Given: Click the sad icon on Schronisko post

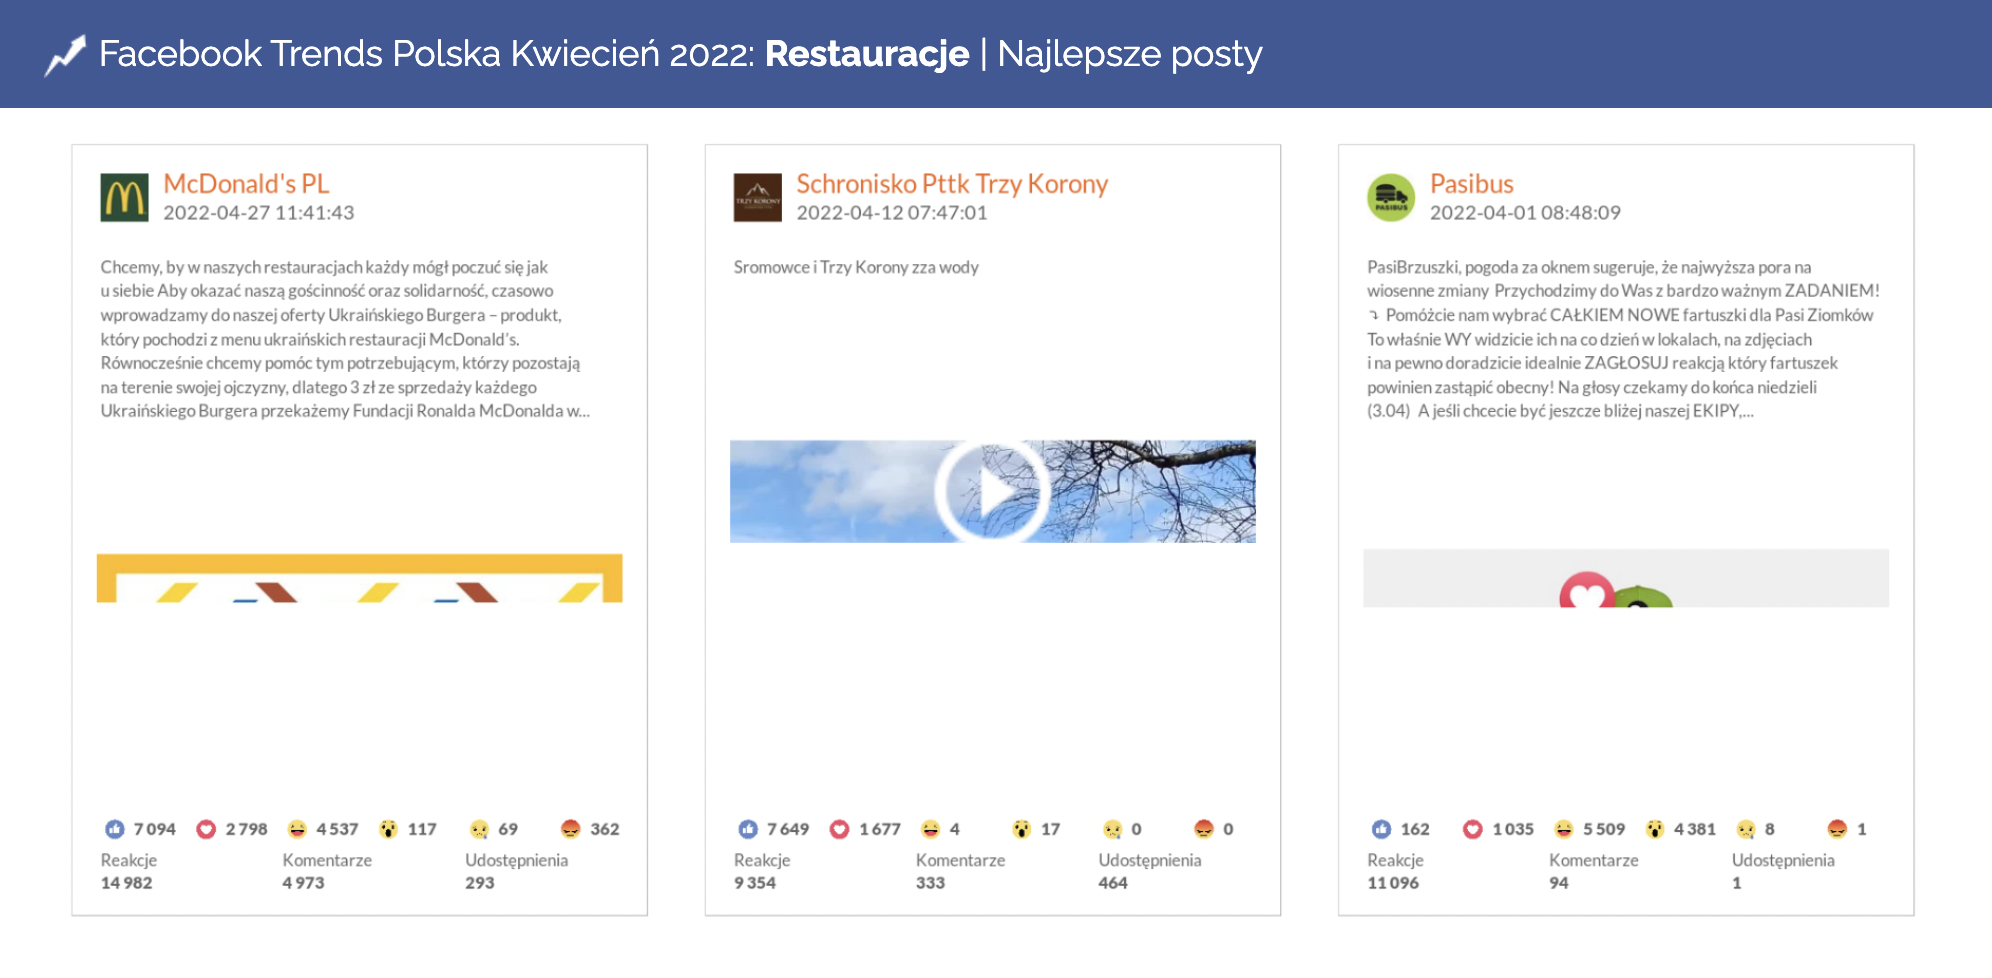Looking at the screenshot, I should coord(1112,829).
